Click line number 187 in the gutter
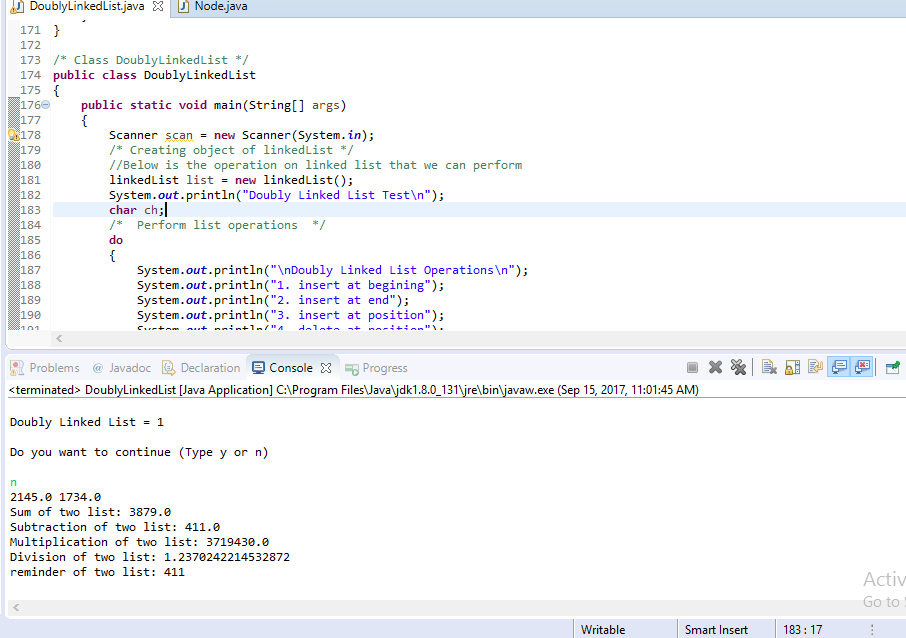The width and height of the screenshot is (906, 638). pyautogui.click(x=30, y=270)
